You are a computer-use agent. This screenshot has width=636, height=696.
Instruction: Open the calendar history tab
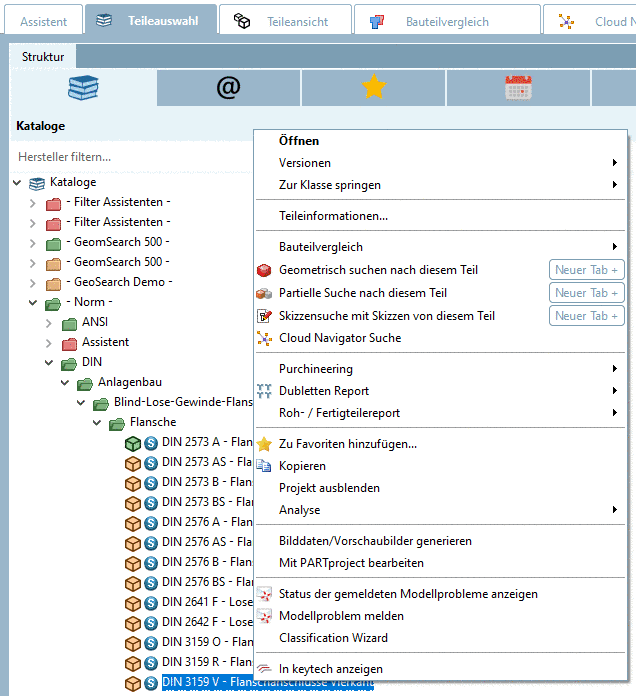tap(518, 87)
